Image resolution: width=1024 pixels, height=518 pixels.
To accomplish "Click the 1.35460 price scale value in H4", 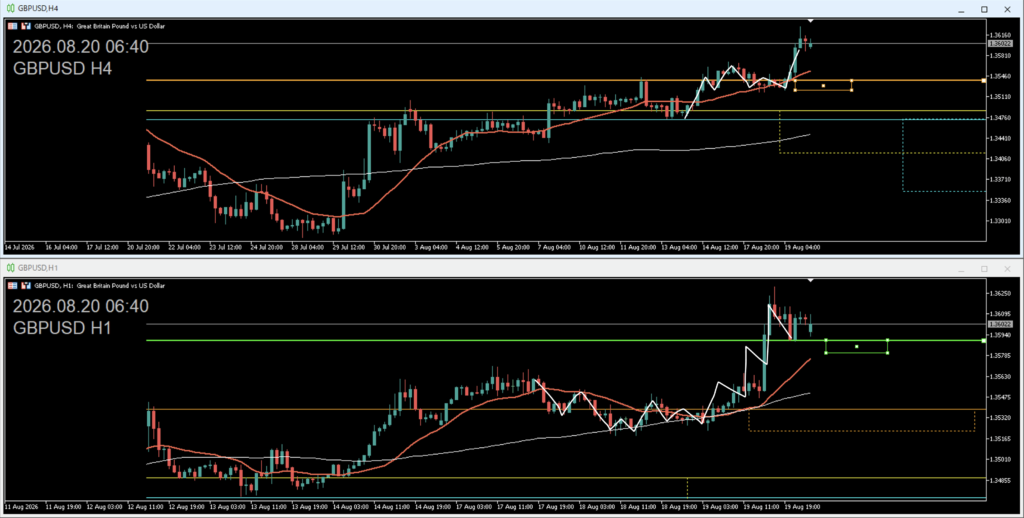I will point(1000,76).
